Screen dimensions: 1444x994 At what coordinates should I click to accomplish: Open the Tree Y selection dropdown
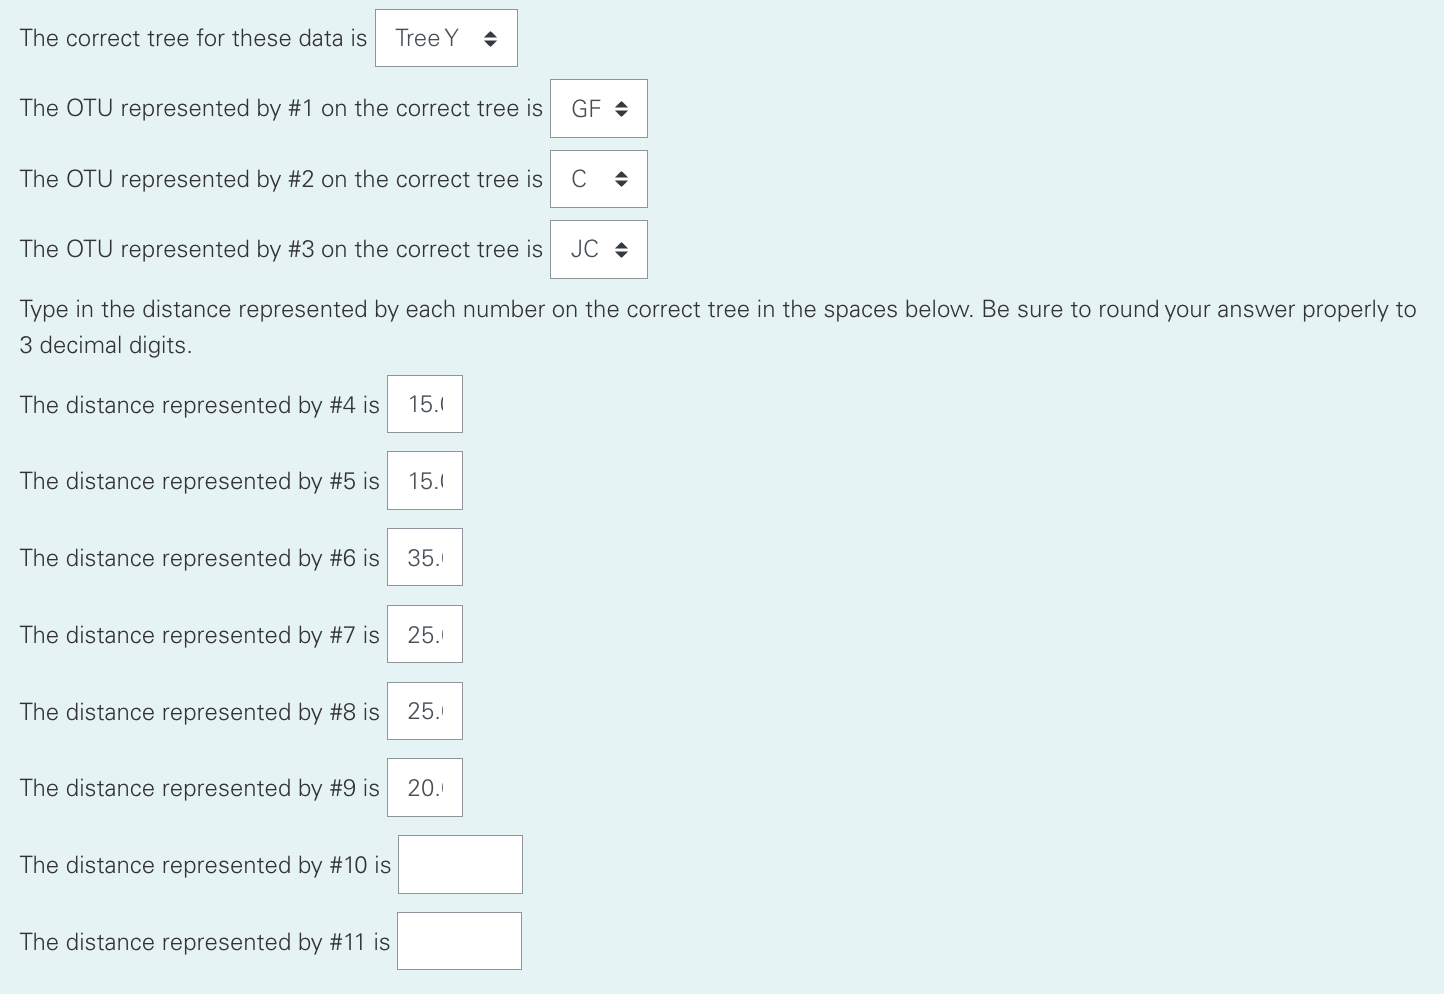coord(446,38)
